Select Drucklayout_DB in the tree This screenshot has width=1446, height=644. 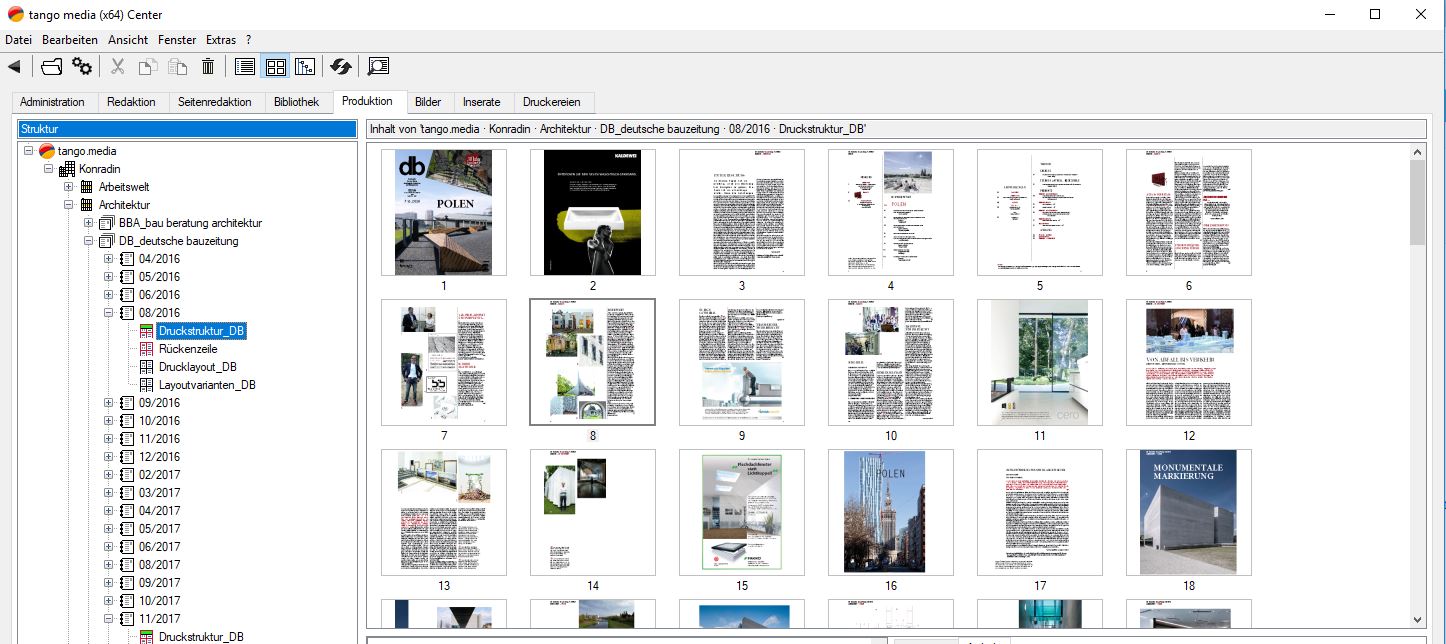click(x=197, y=367)
